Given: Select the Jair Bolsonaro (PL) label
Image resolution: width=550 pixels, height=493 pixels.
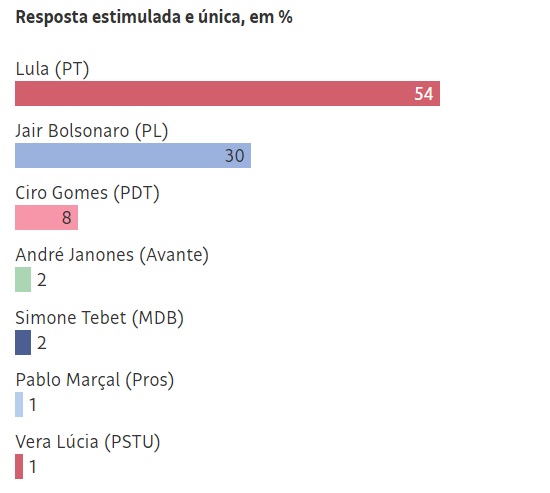Looking at the screenshot, I should pos(92,131).
